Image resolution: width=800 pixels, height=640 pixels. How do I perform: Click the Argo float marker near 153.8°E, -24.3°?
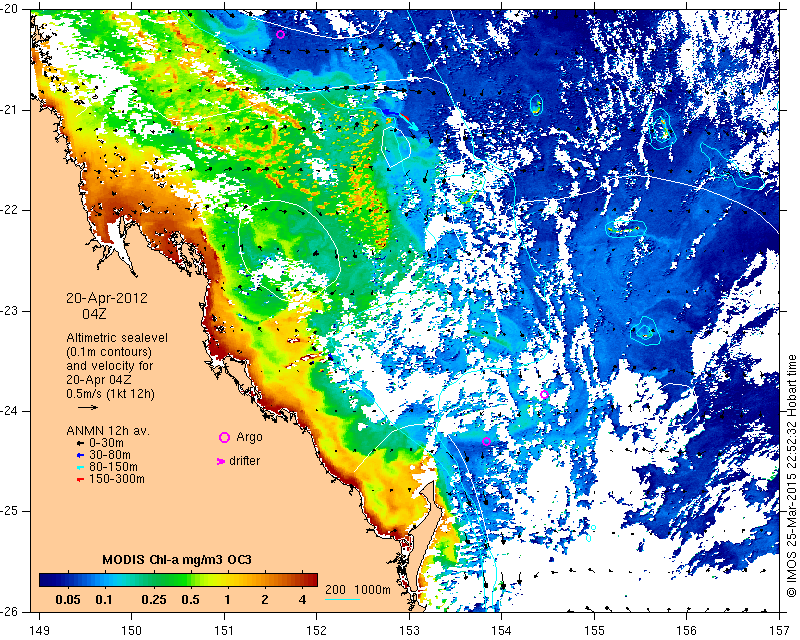pos(486,441)
